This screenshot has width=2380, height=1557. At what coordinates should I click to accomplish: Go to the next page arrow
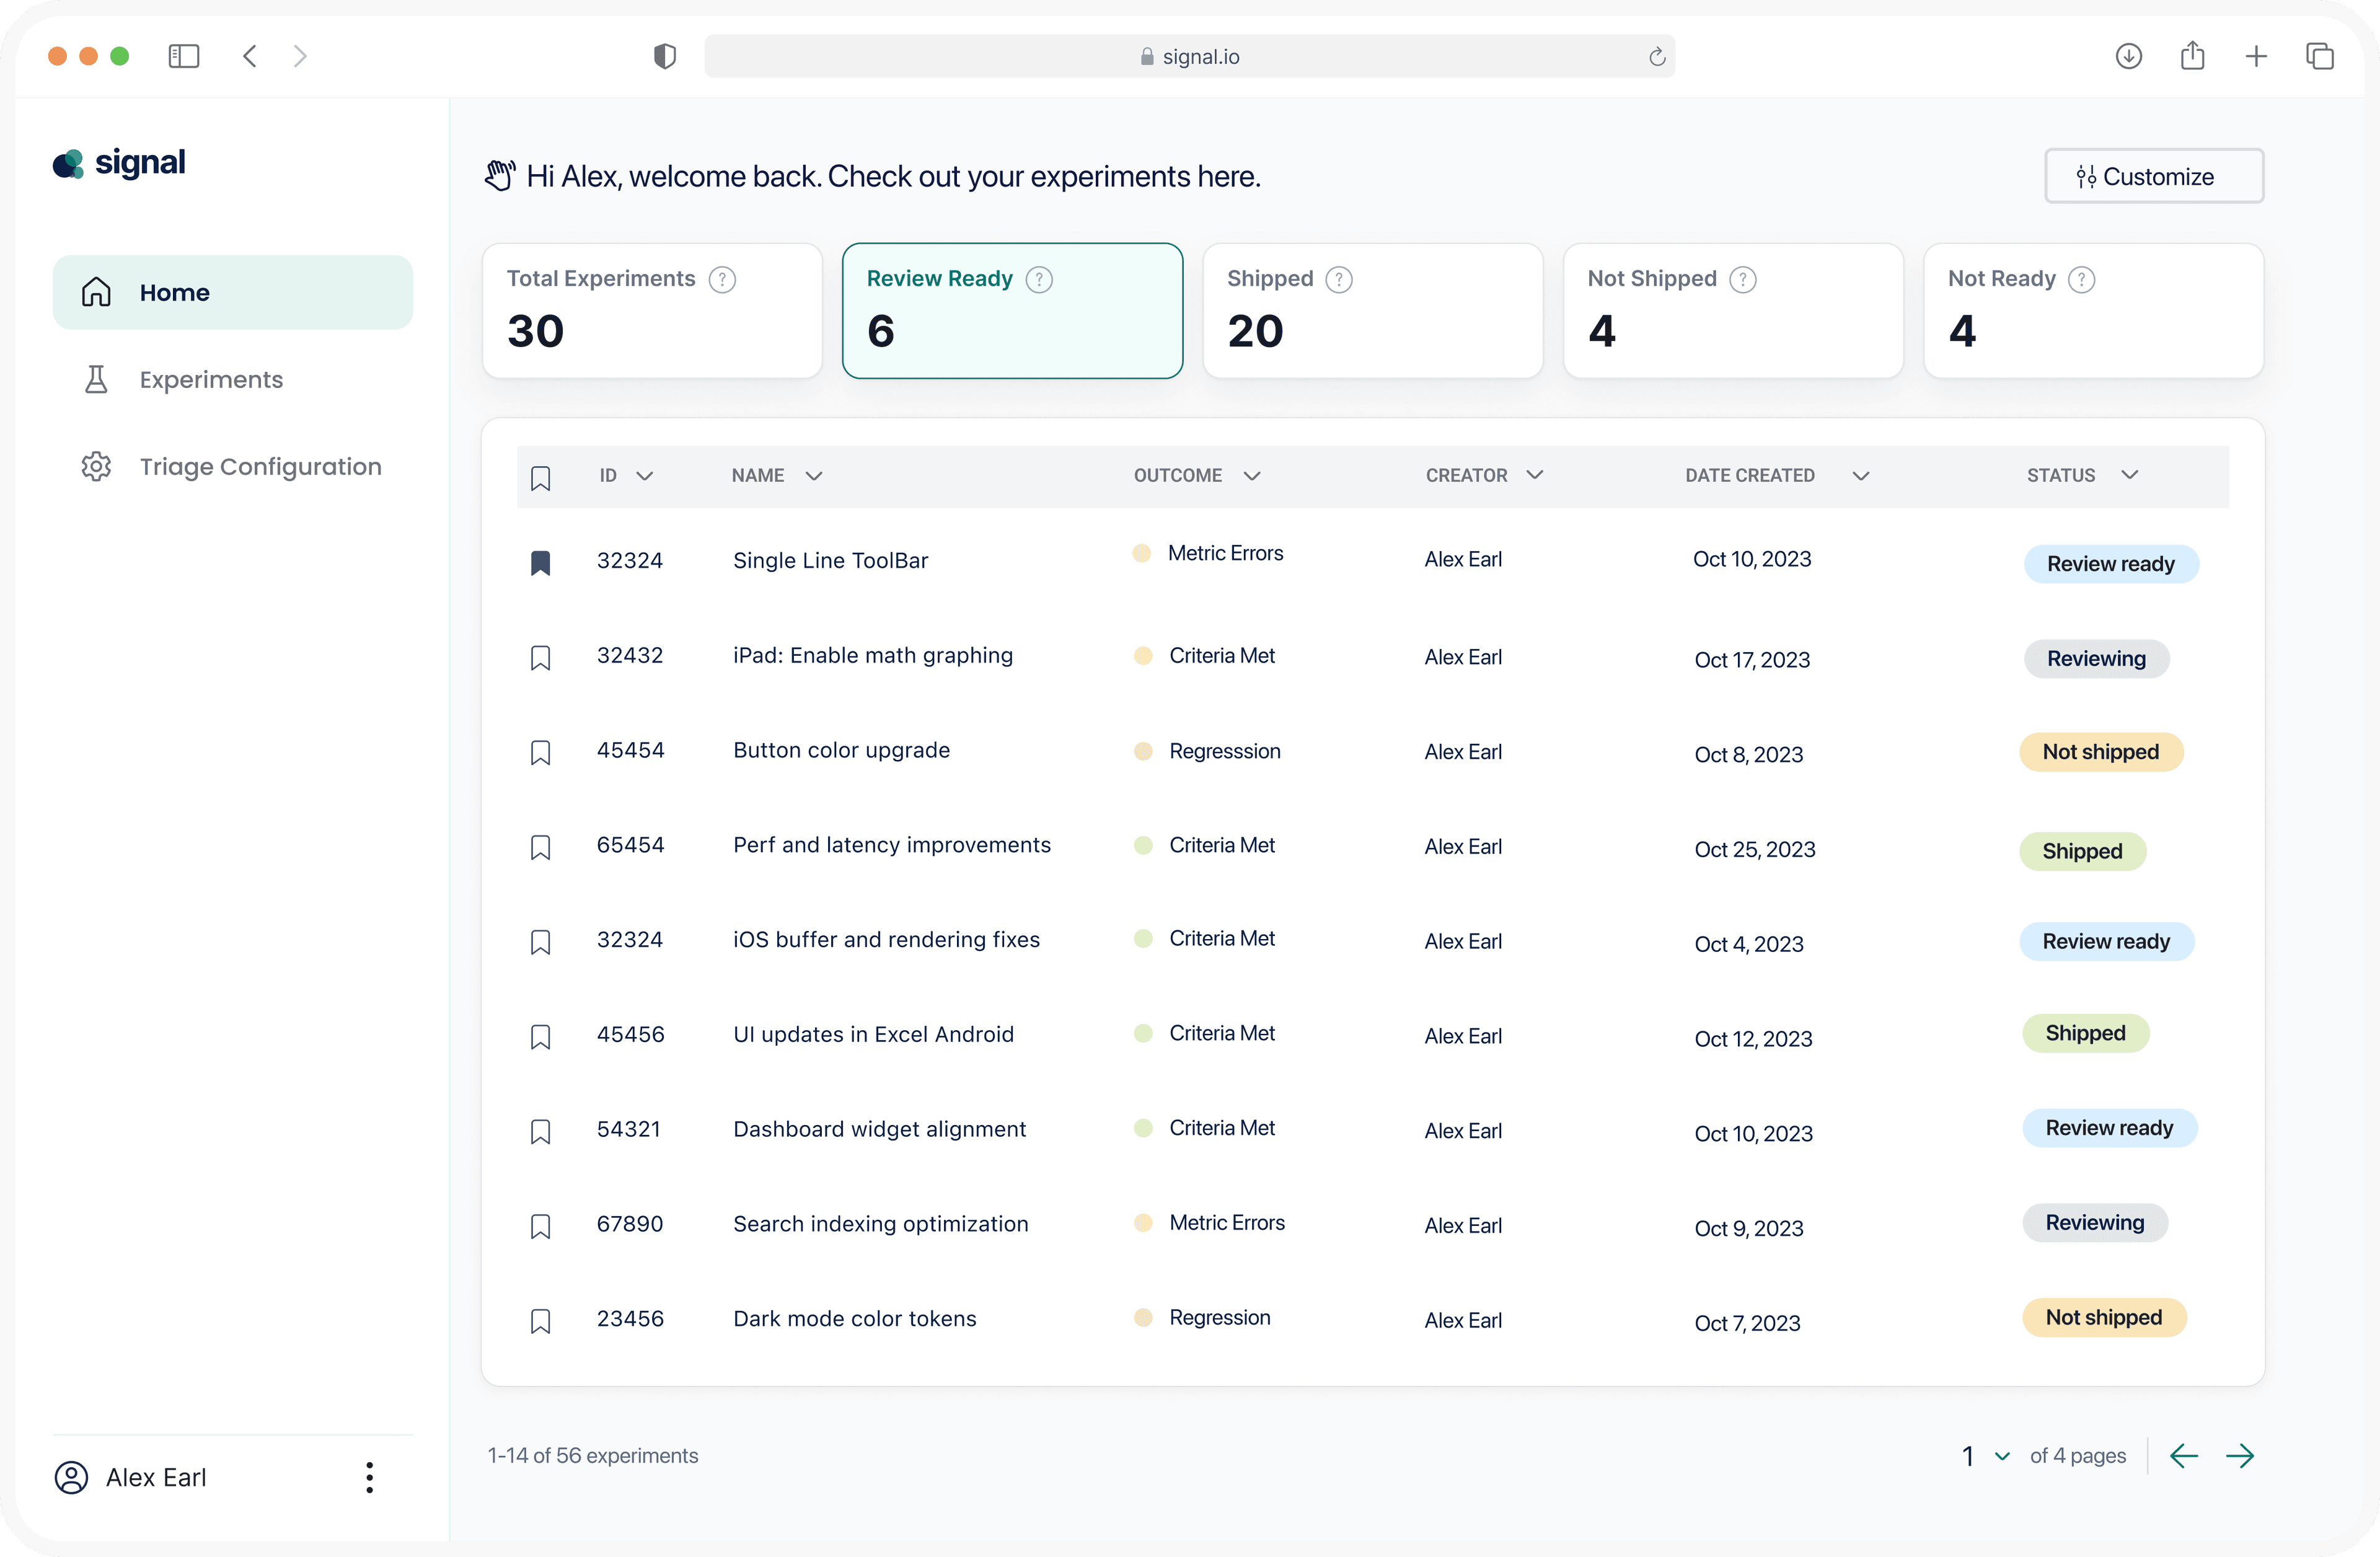[x=2240, y=1456]
